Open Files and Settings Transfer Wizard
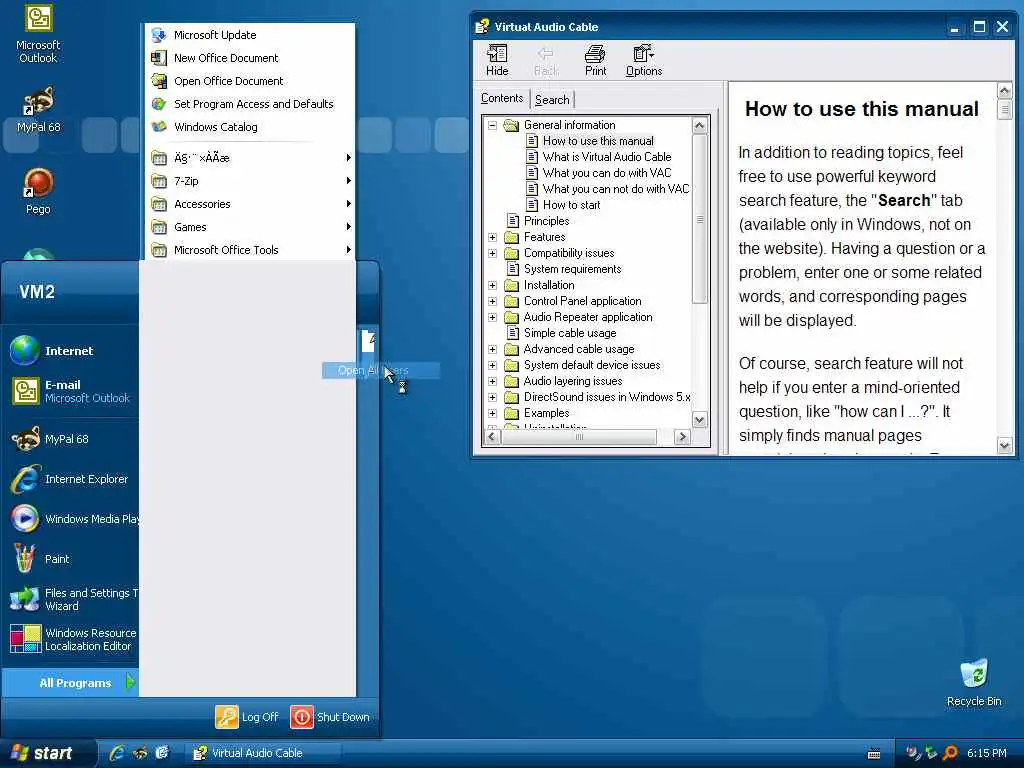The height and width of the screenshot is (768, 1024). (x=71, y=599)
